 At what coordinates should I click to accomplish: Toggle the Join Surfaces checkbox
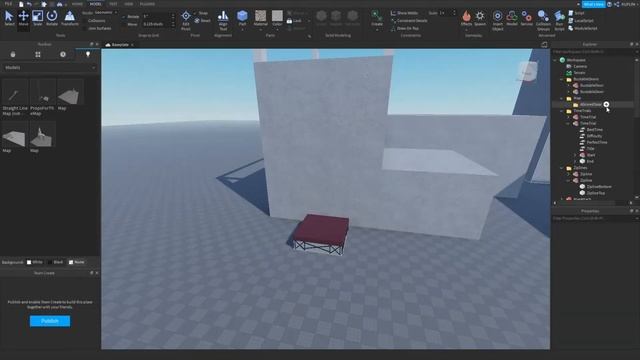[x=85, y=29]
